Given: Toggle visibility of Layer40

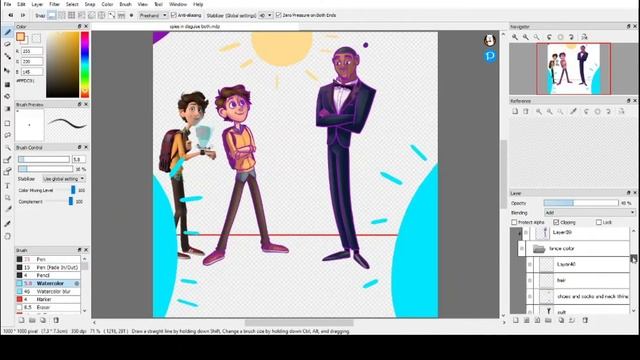Looking at the screenshot, I should point(530,264).
